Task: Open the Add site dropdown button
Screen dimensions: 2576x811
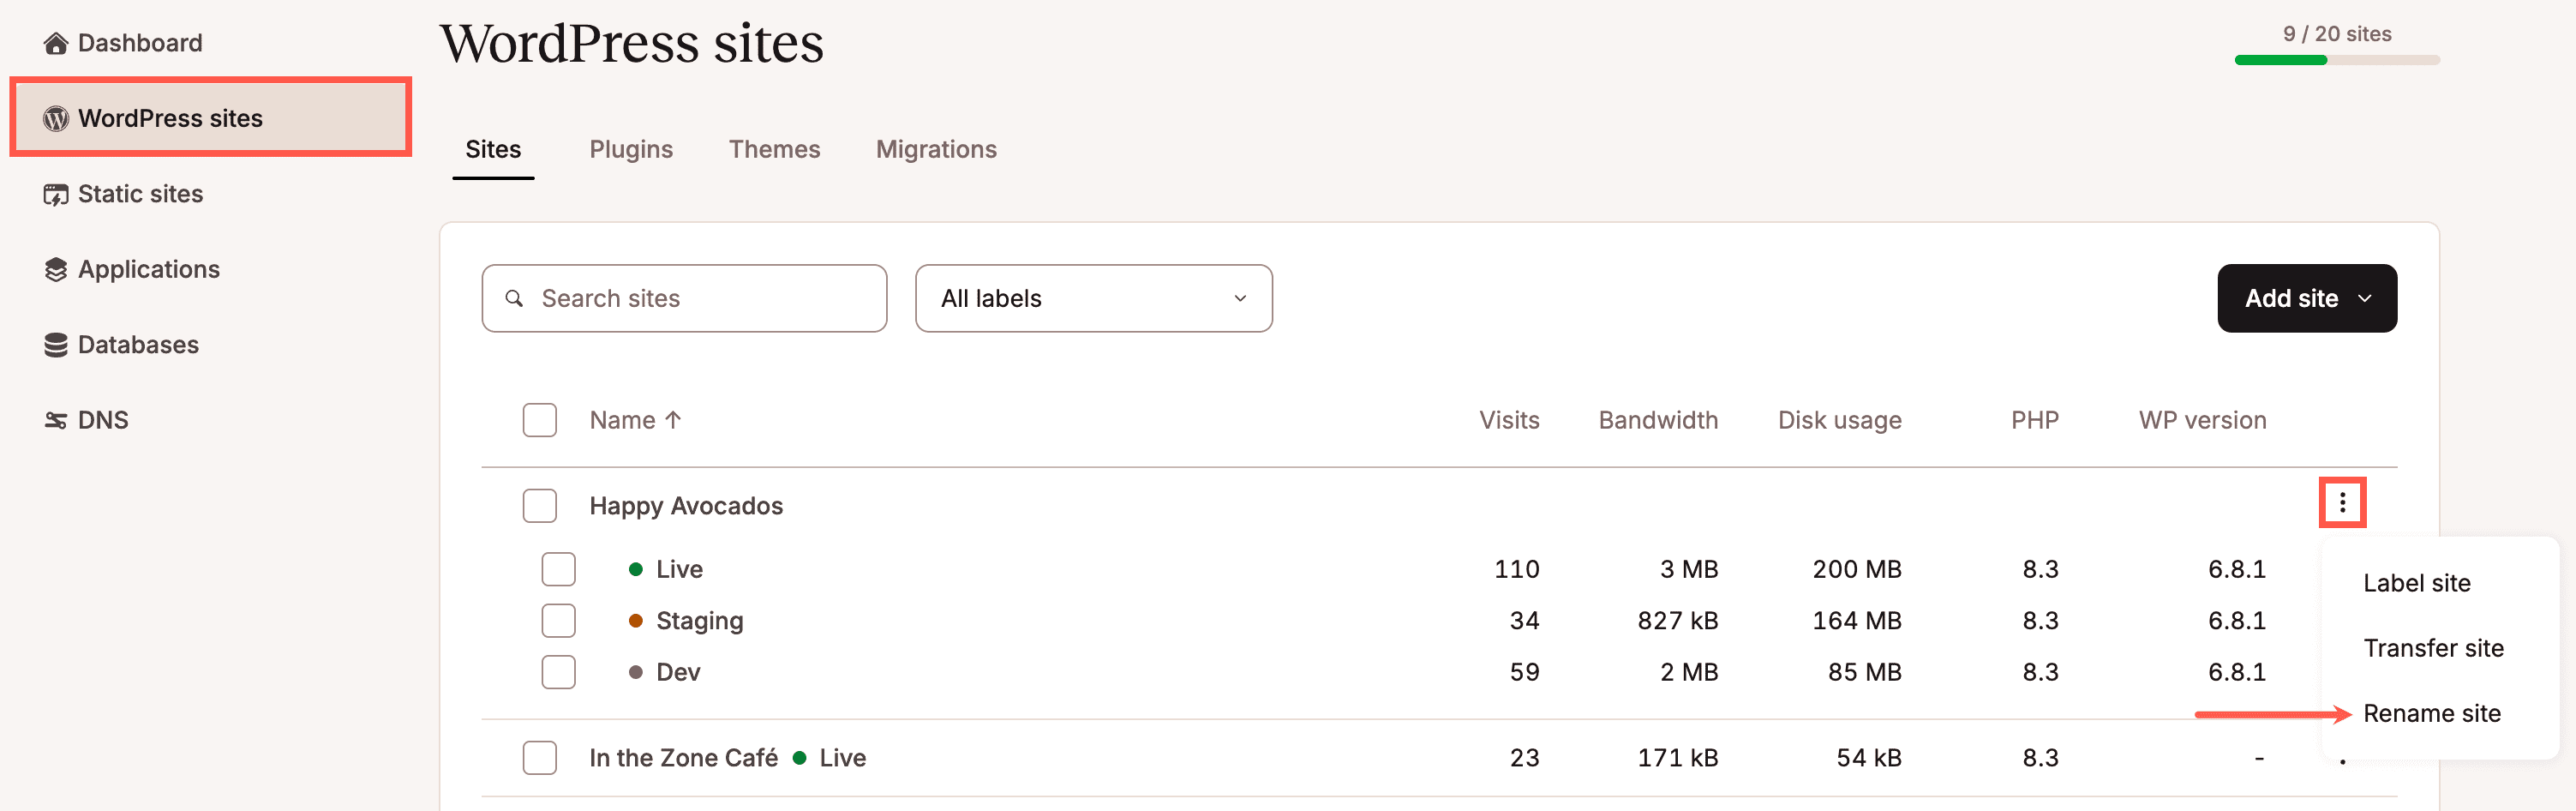Action: [x=2306, y=299]
